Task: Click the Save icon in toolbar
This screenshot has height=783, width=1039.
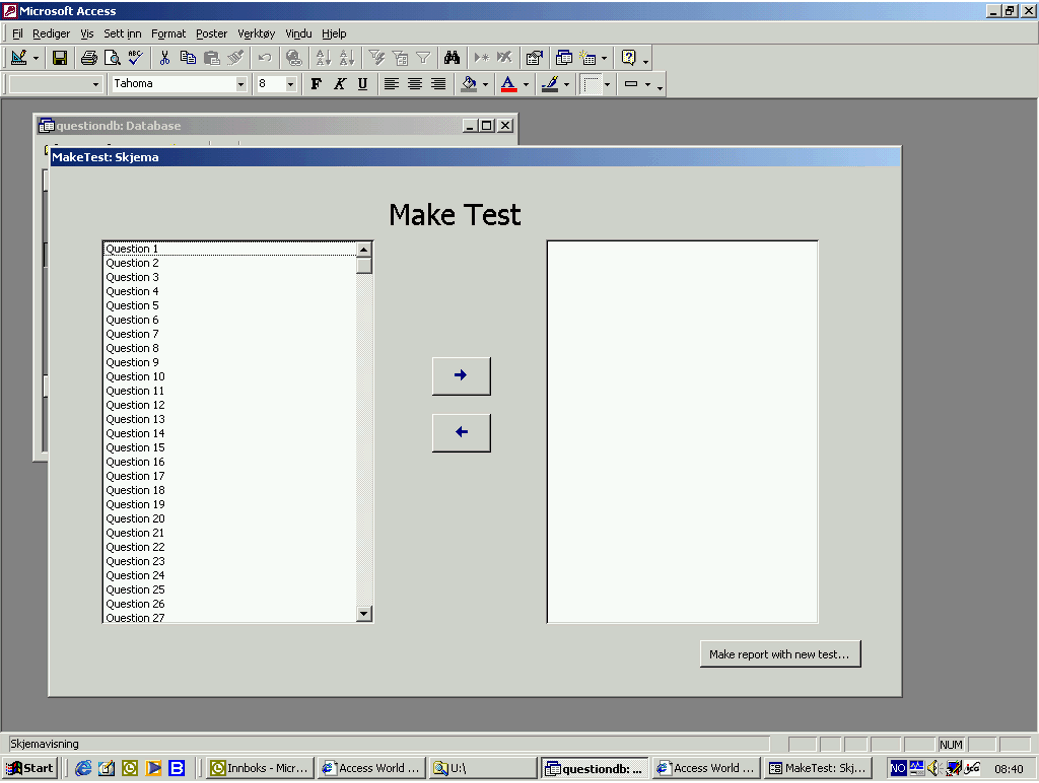Action: [60, 58]
